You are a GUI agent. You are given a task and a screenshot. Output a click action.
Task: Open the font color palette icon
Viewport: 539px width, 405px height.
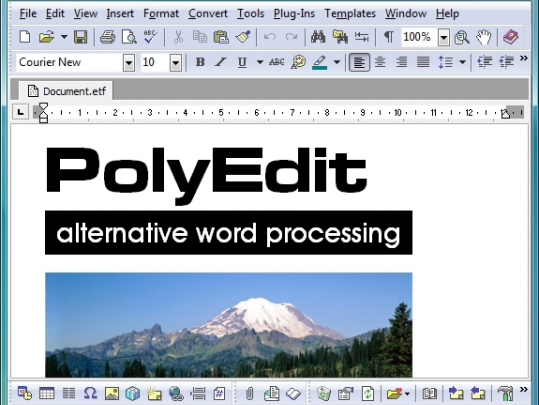[298, 62]
